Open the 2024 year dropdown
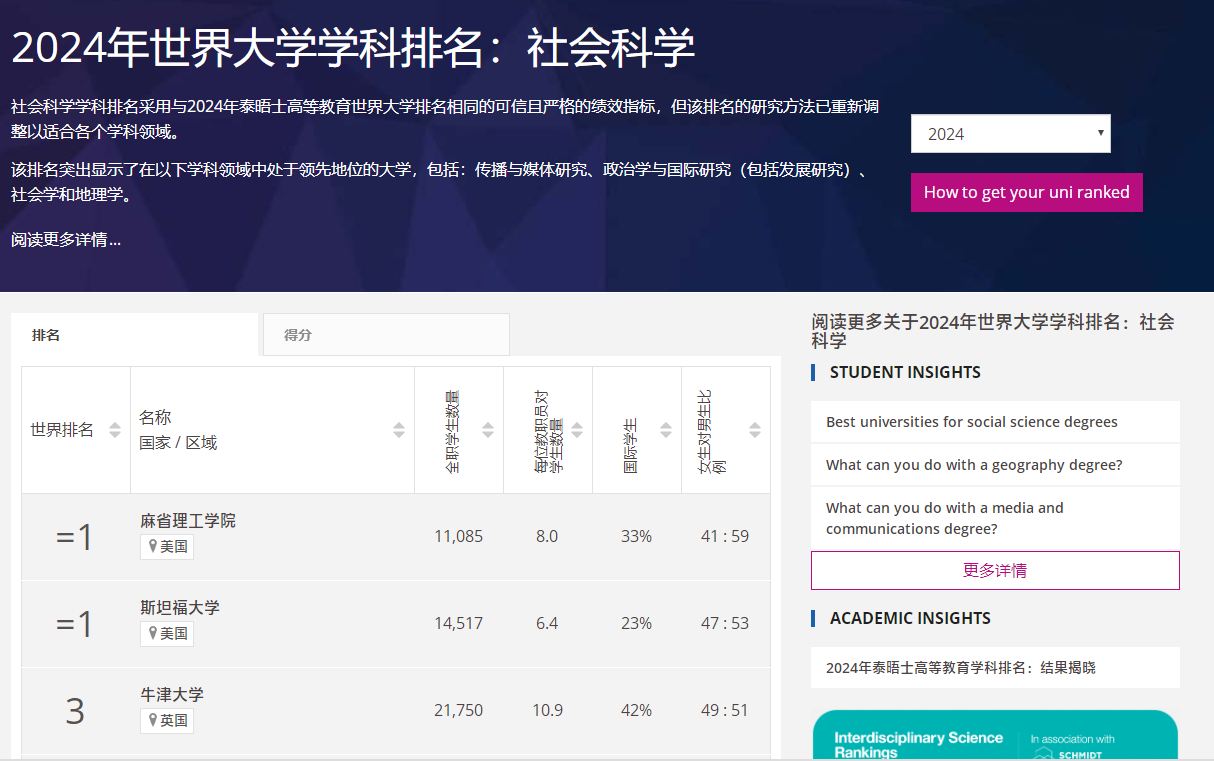Image resolution: width=1214 pixels, height=761 pixels. (1010, 134)
